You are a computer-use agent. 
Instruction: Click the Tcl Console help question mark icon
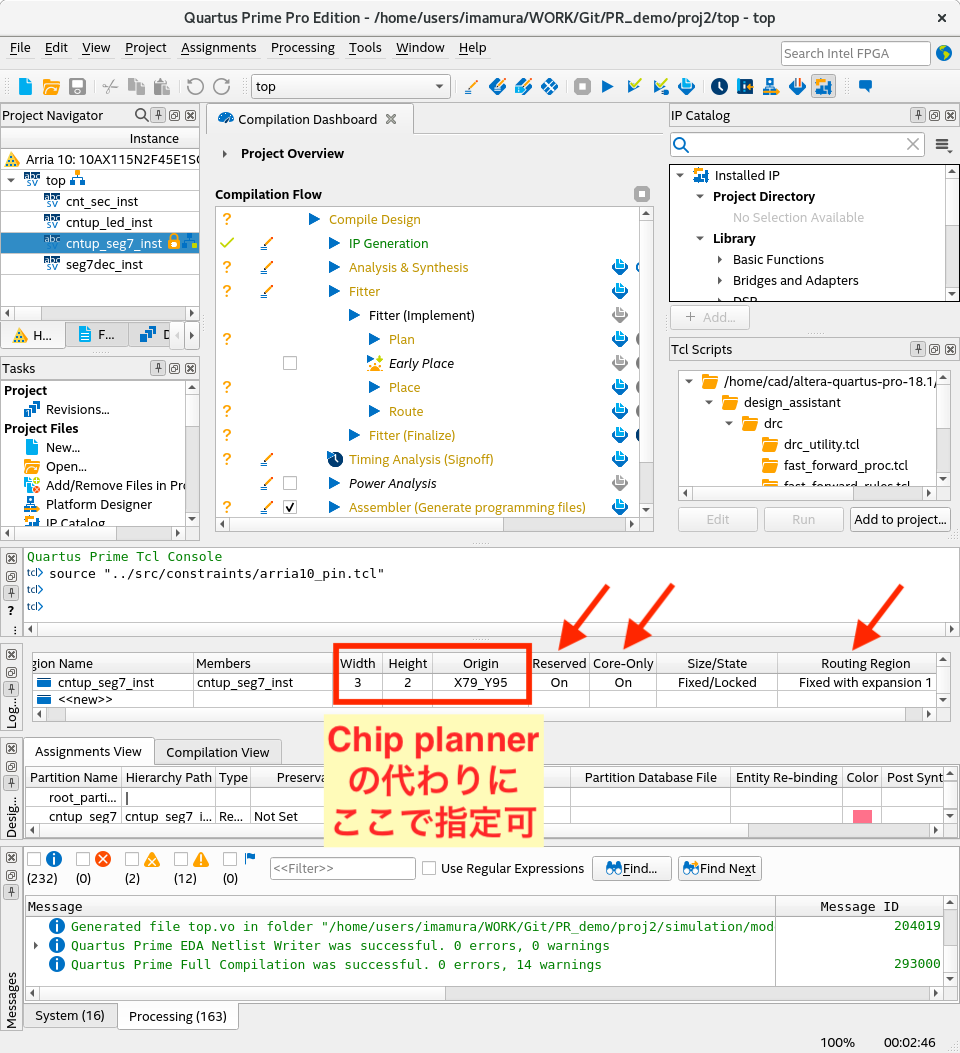click(x=11, y=610)
